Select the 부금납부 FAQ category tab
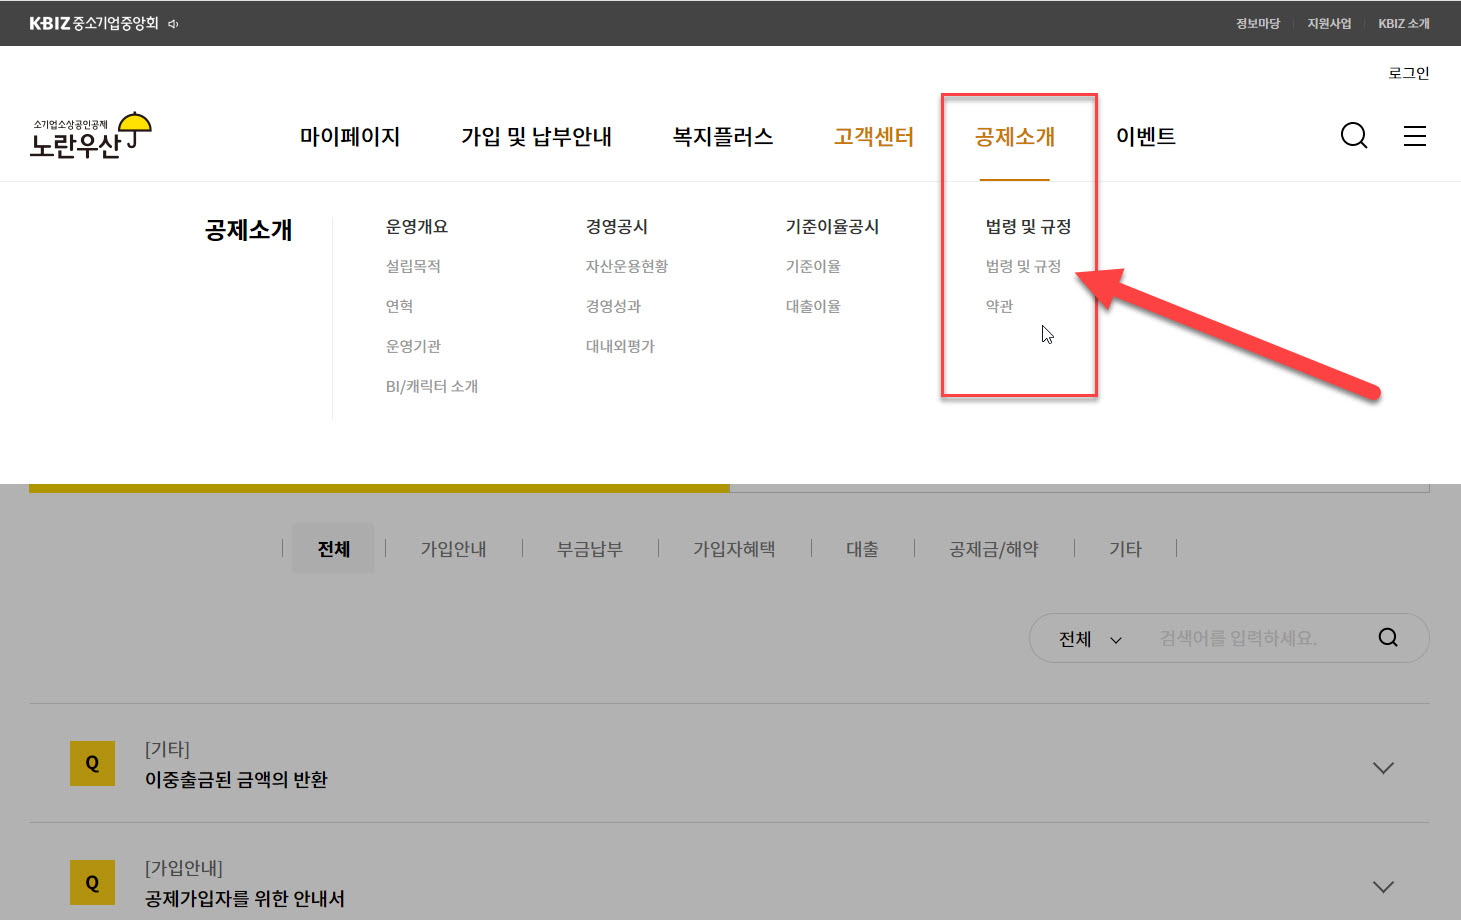The image size is (1461, 920). coord(590,549)
